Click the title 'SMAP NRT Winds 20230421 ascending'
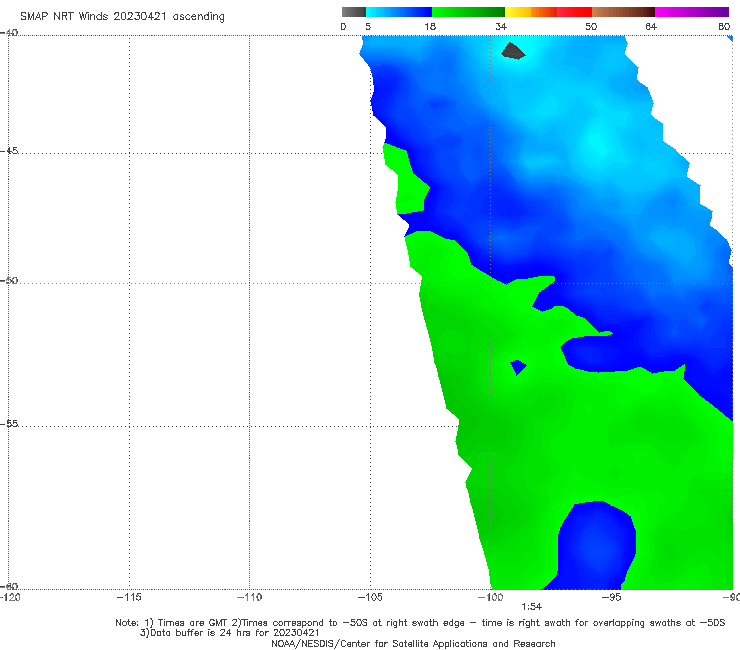This screenshot has width=740, height=650. [122, 17]
